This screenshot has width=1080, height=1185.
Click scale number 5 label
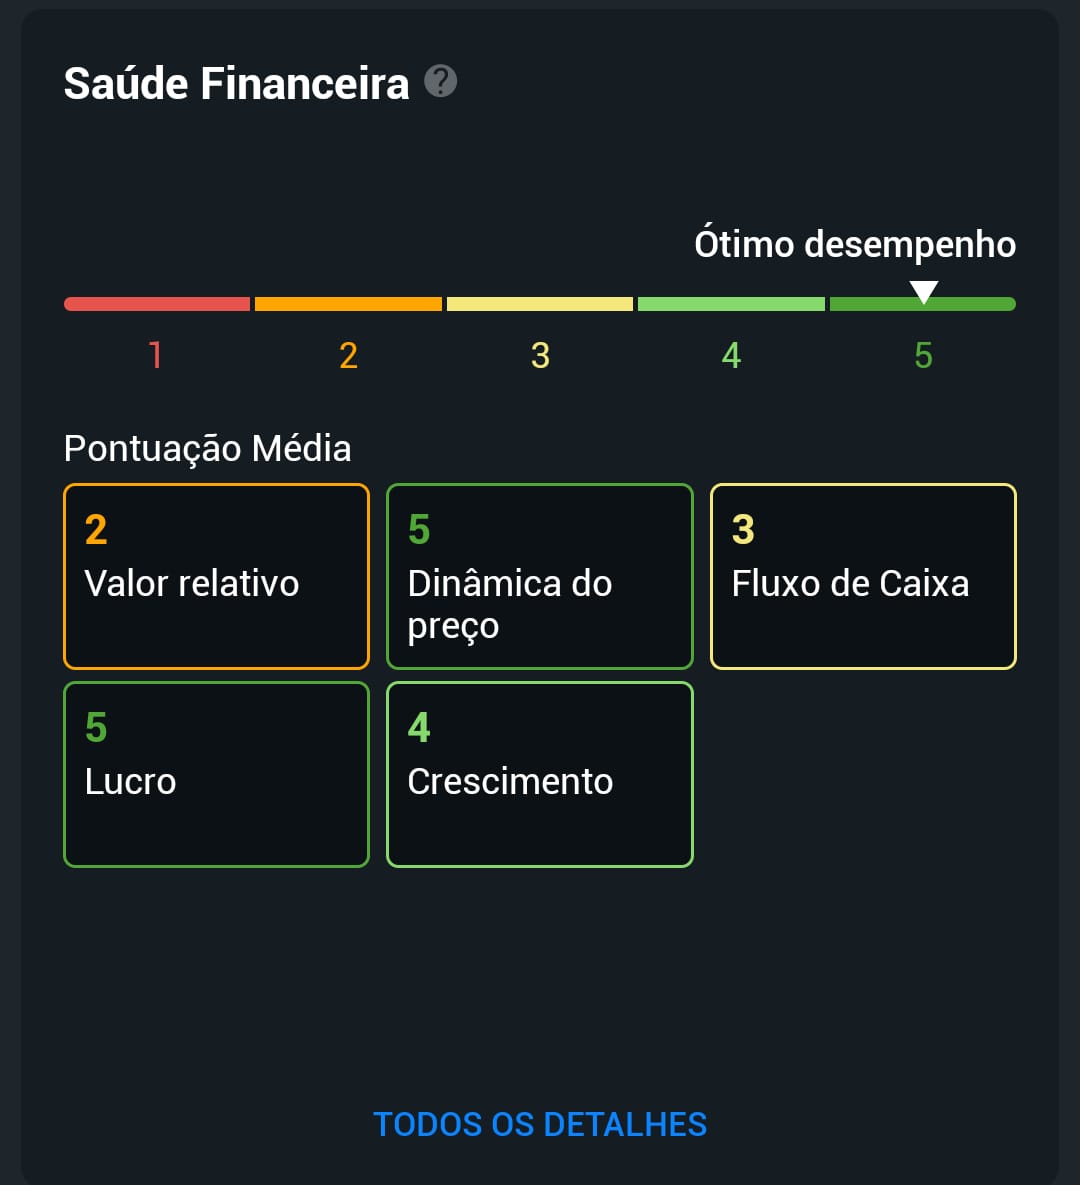(x=924, y=355)
